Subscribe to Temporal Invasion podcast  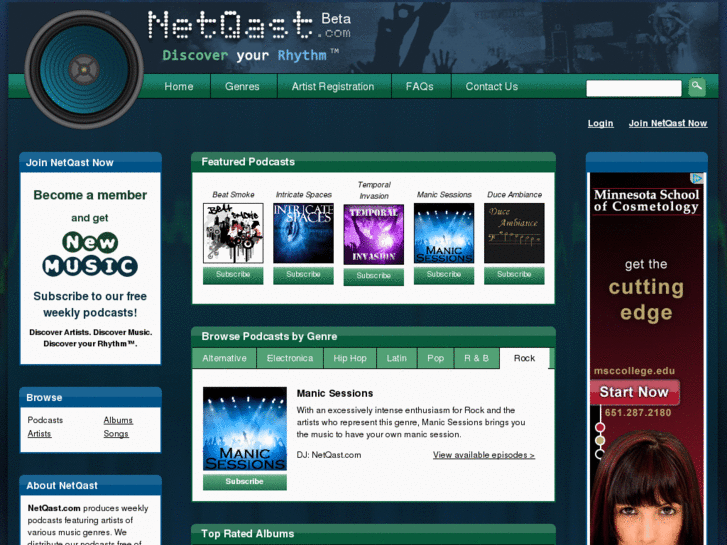[374, 276]
